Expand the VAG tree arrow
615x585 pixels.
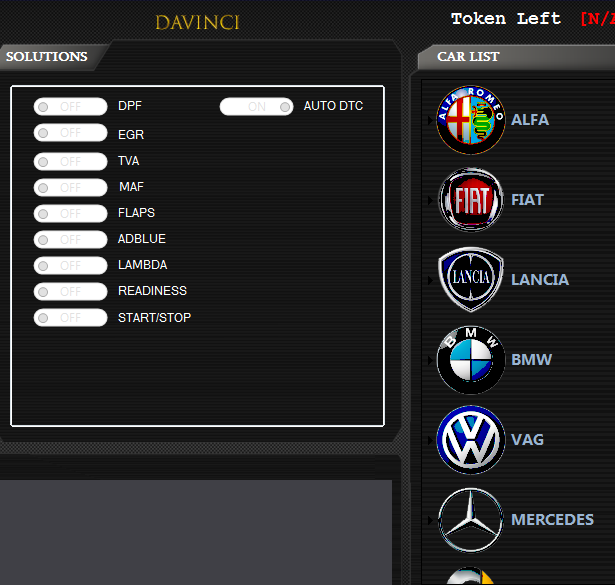click(430, 440)
